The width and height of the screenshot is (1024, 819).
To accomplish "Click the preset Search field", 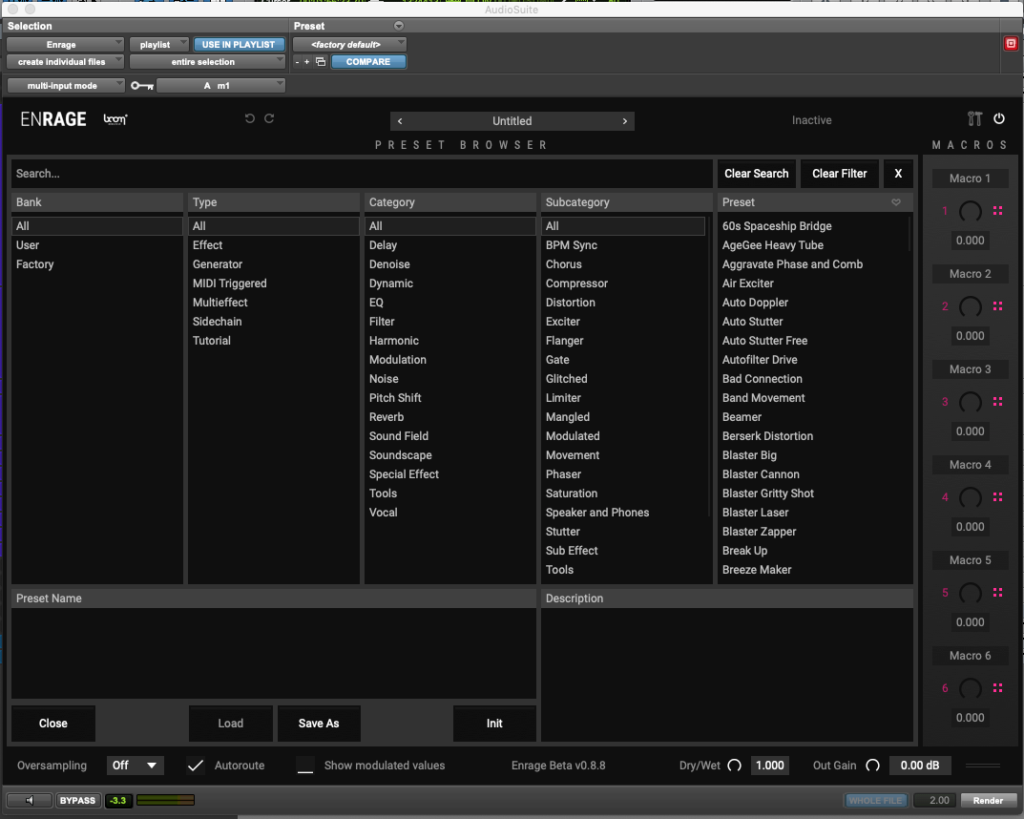I will tap(362, 174).
